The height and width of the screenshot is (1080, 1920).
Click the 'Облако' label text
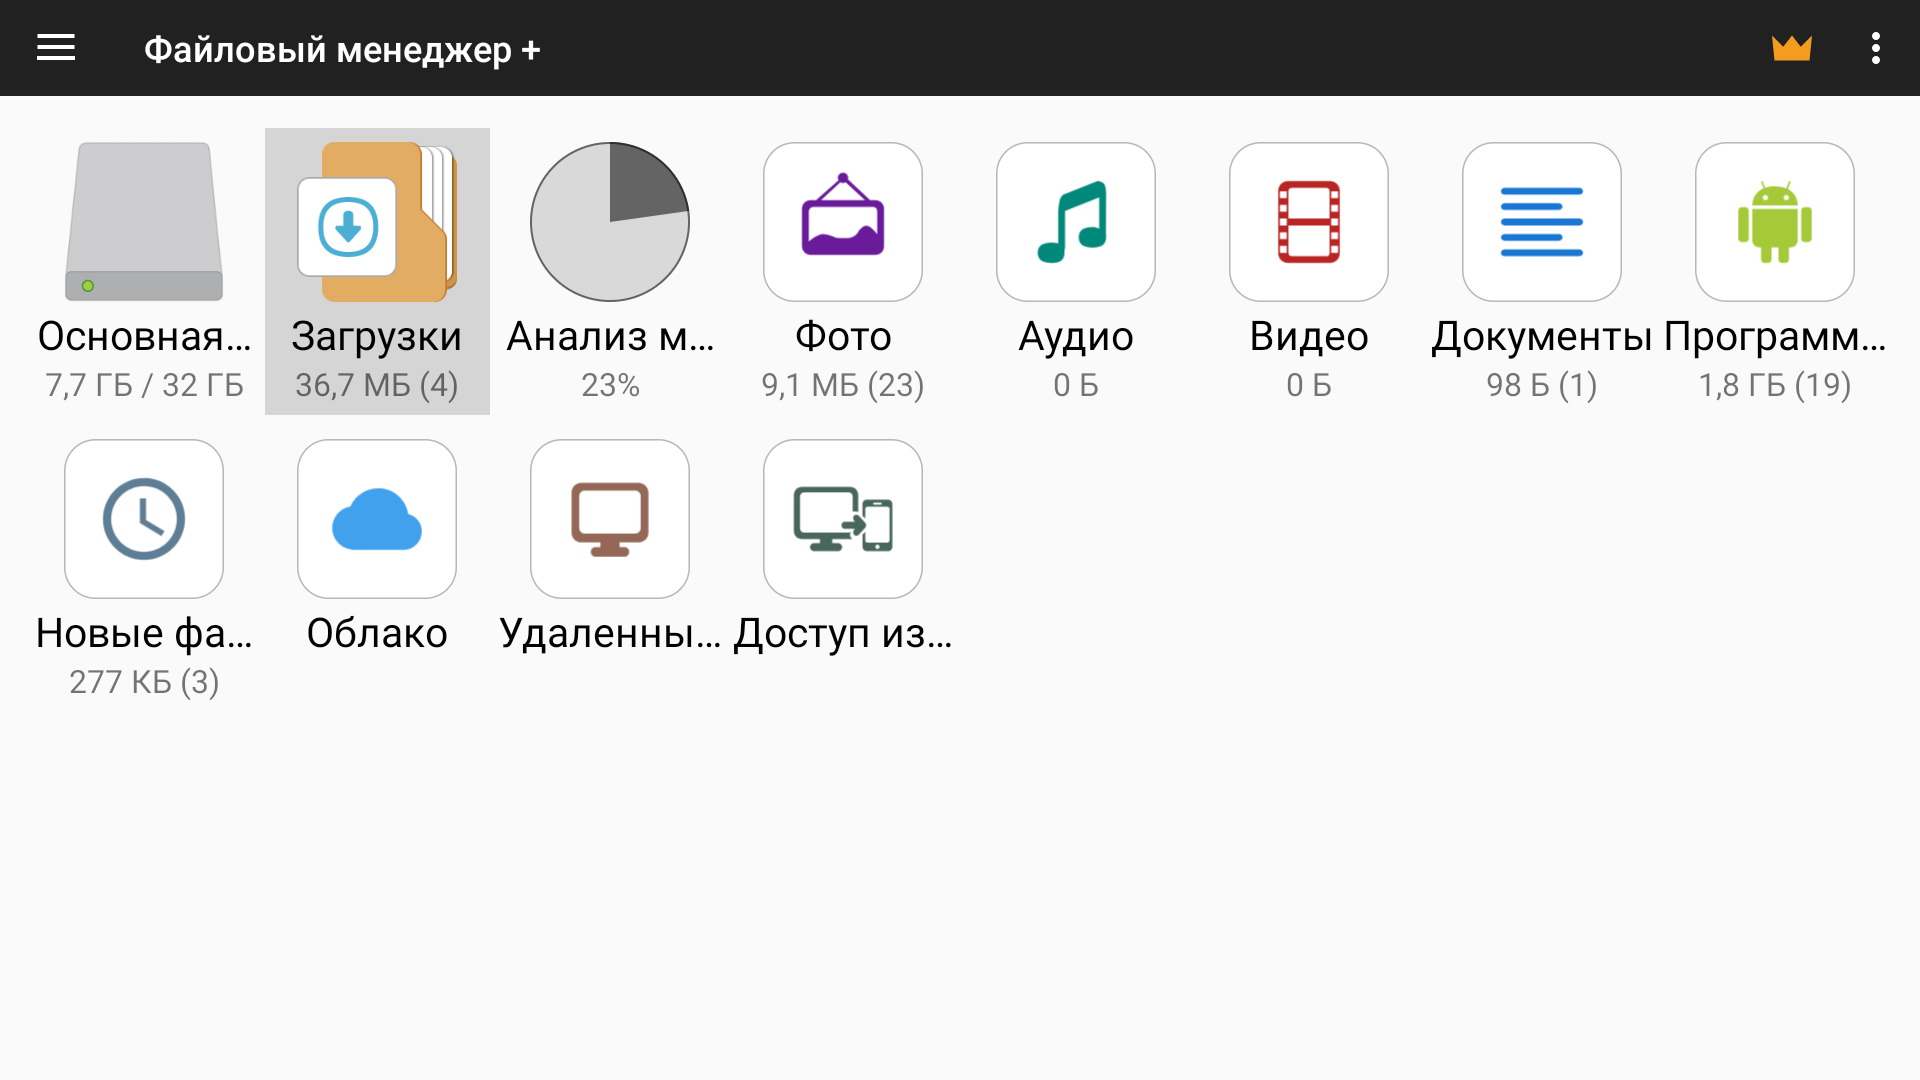point(377,634)
